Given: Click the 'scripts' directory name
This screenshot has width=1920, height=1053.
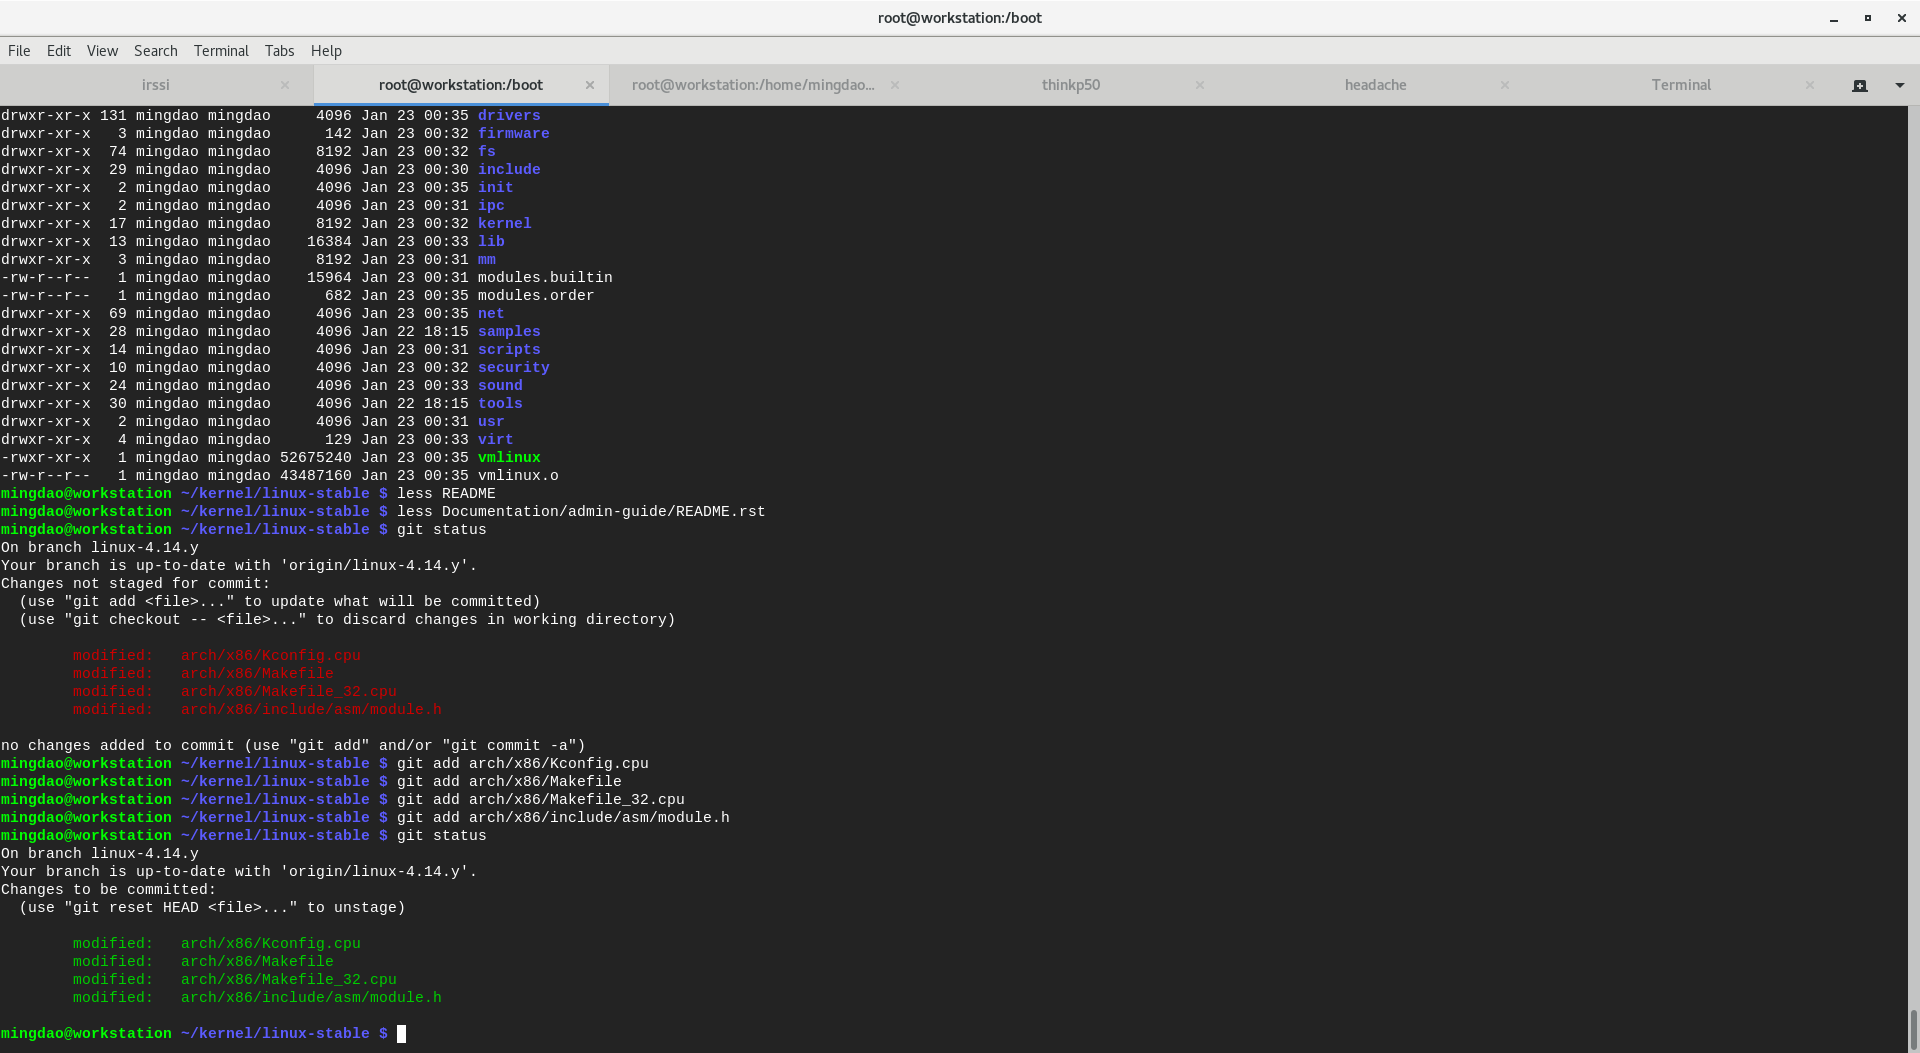Looking at the screenshot, I should 509,350.
